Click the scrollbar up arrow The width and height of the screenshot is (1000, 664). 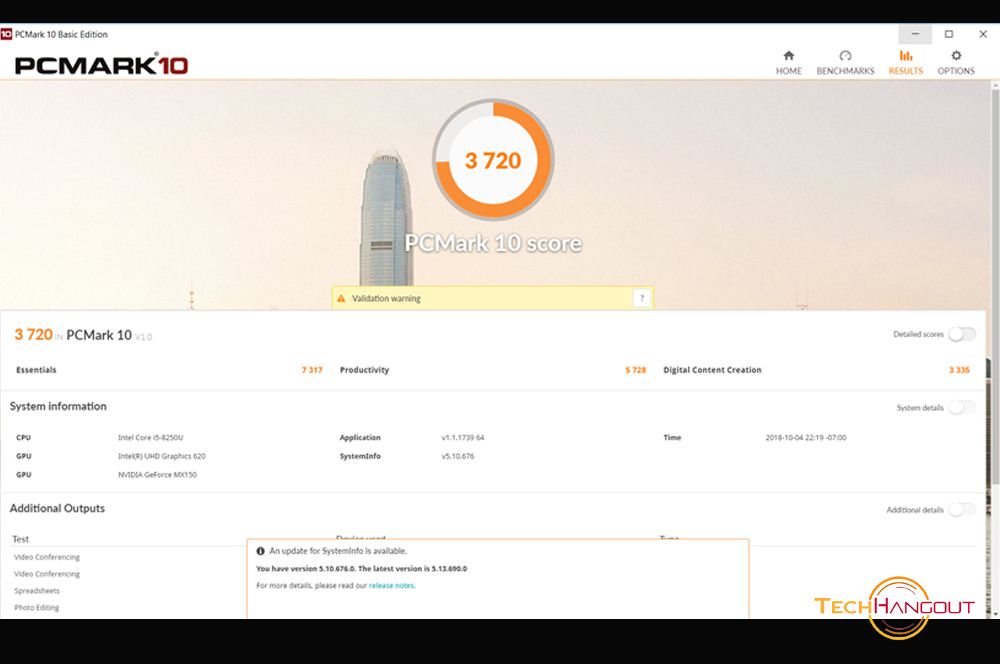tap(995, 85)
